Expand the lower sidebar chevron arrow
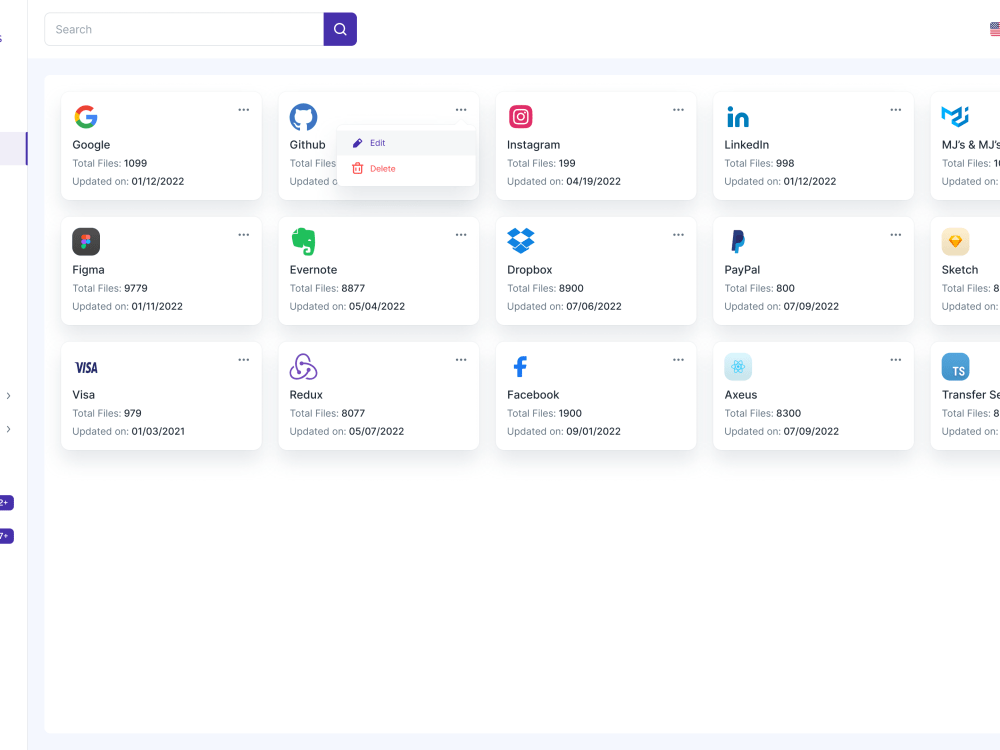 point(8,429)
